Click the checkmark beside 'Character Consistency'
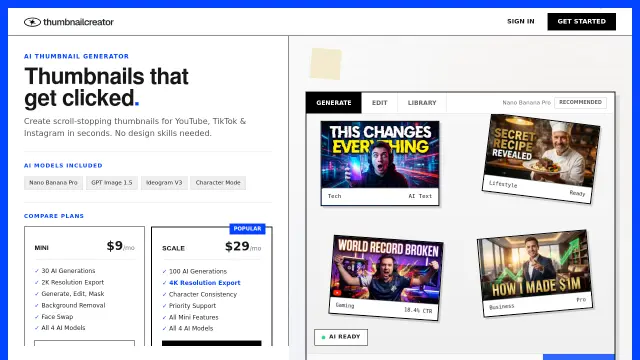The image size is (640, 360). click(x=164, y=294)
